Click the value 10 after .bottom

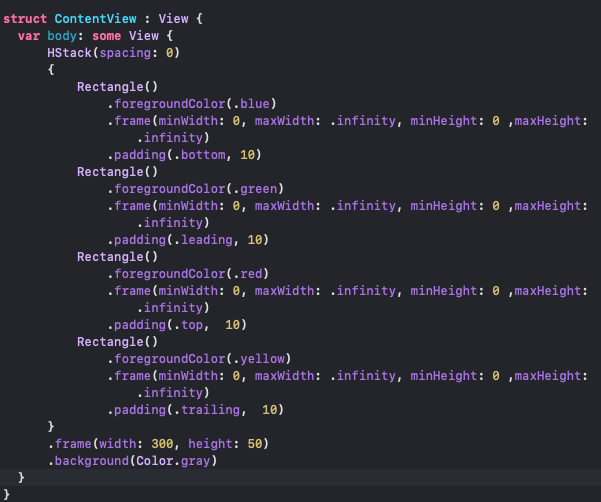(247, 155)
